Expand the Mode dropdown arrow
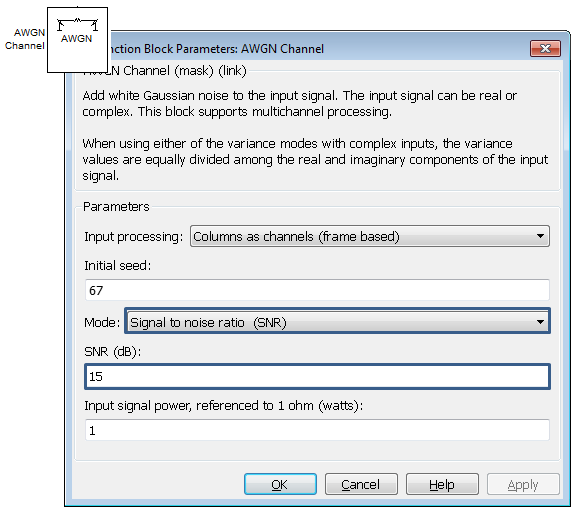The image size is (575, 510). [x=540, y=322]
